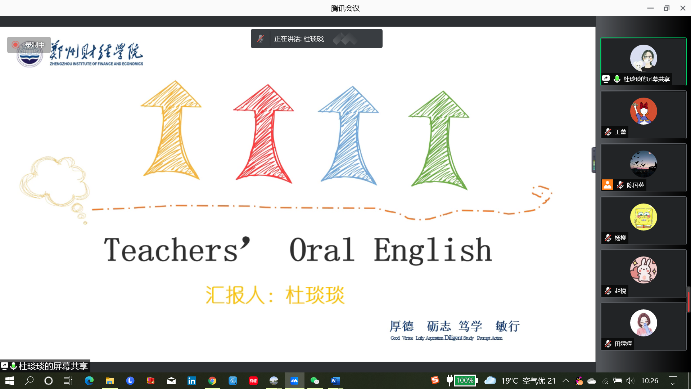
Task: Open the notification center in taskbar
Action: coord(673,380)
